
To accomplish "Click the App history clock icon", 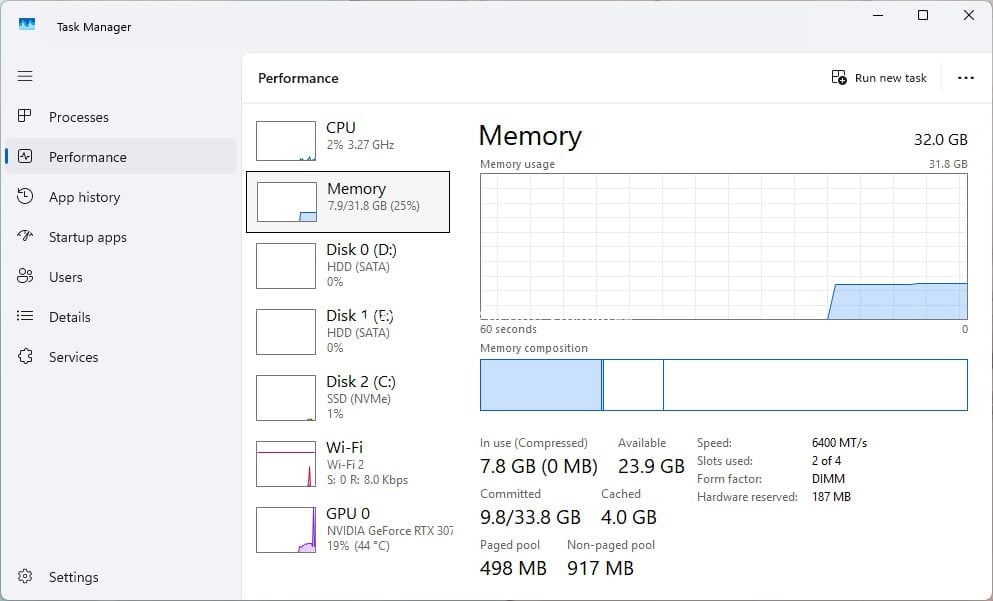I will click(x=26, y=197).
